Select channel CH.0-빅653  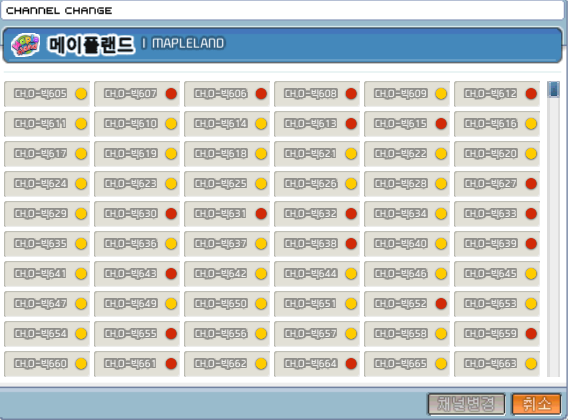tap(497, 304)
